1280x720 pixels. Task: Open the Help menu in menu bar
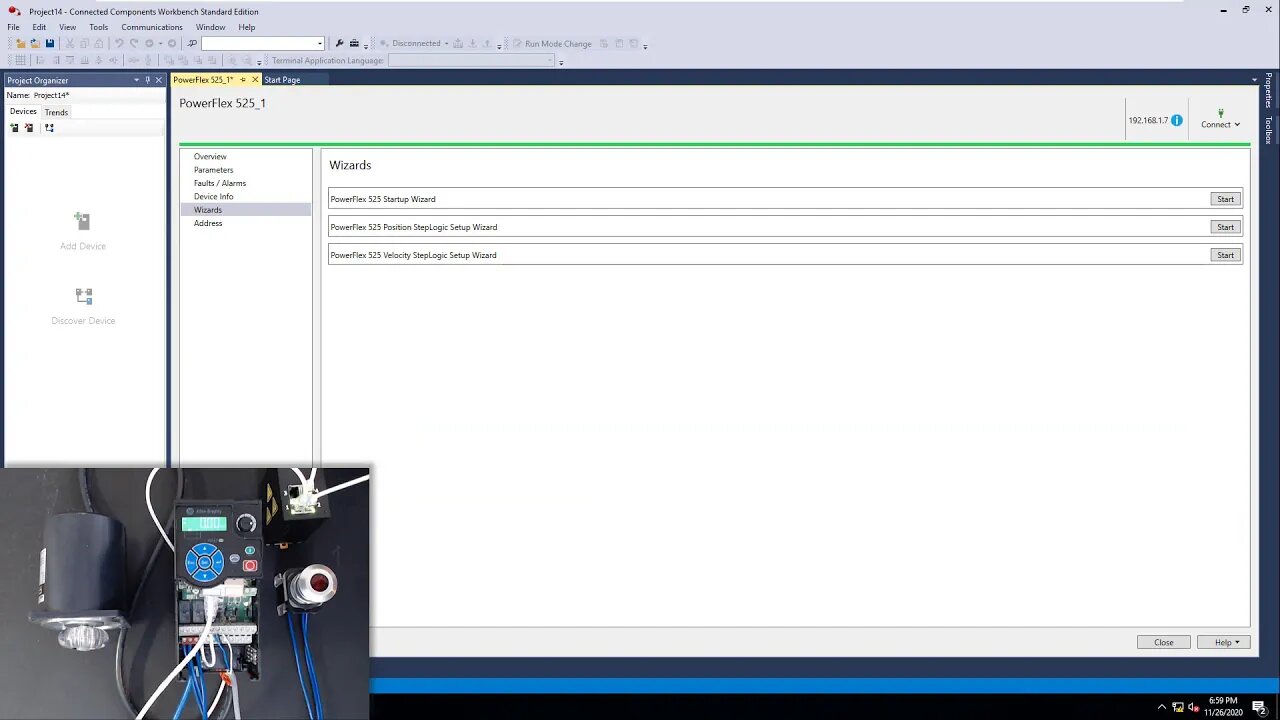(x=247, y=27)
